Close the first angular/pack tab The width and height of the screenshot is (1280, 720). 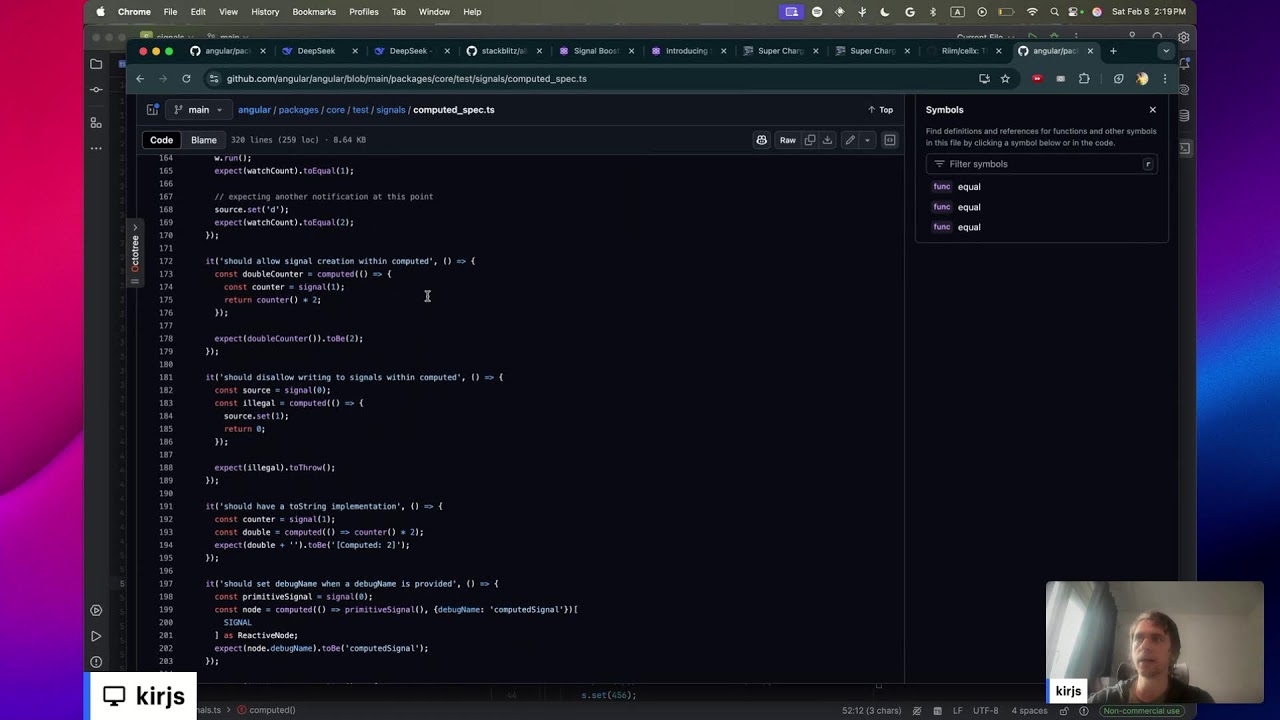[x=263, y=51]
